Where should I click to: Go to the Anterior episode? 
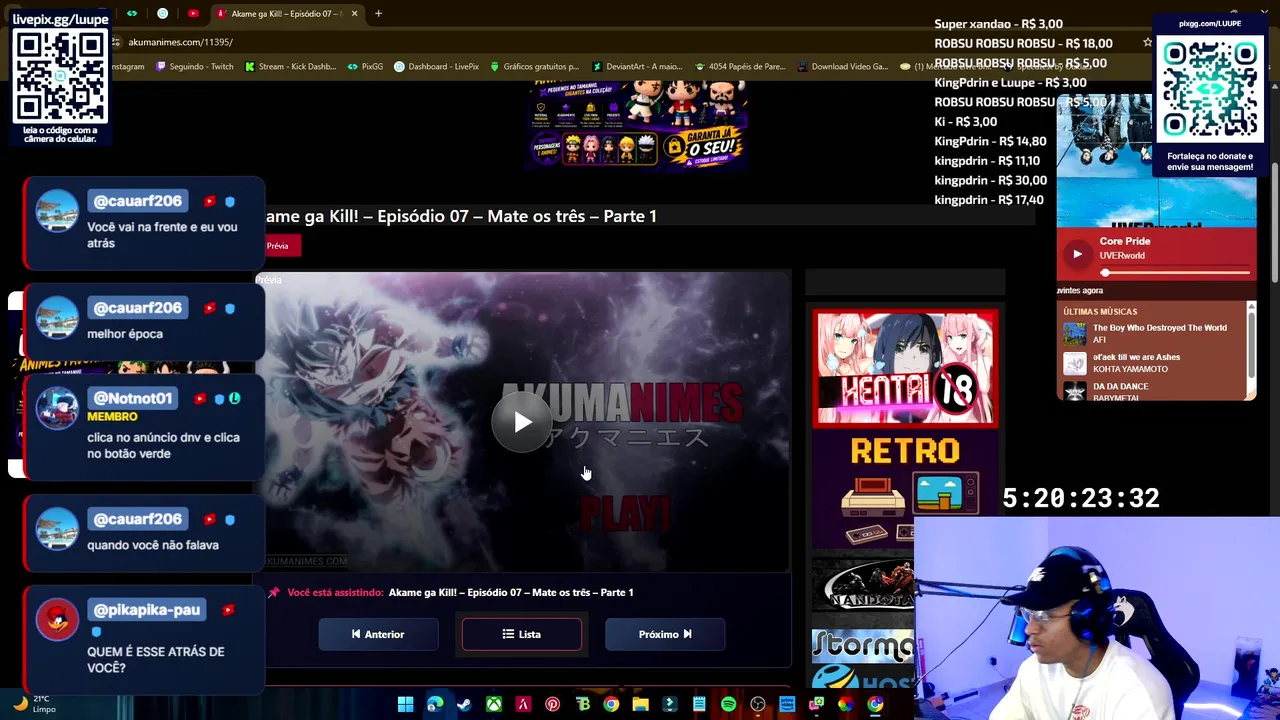[x=378, y=634]
